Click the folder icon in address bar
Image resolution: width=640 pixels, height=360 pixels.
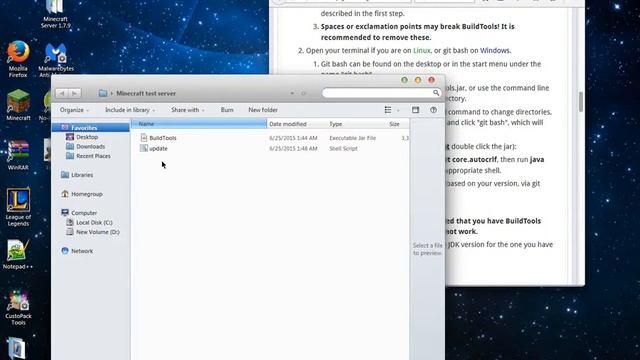pyautogui.click(x=103, y=93)
